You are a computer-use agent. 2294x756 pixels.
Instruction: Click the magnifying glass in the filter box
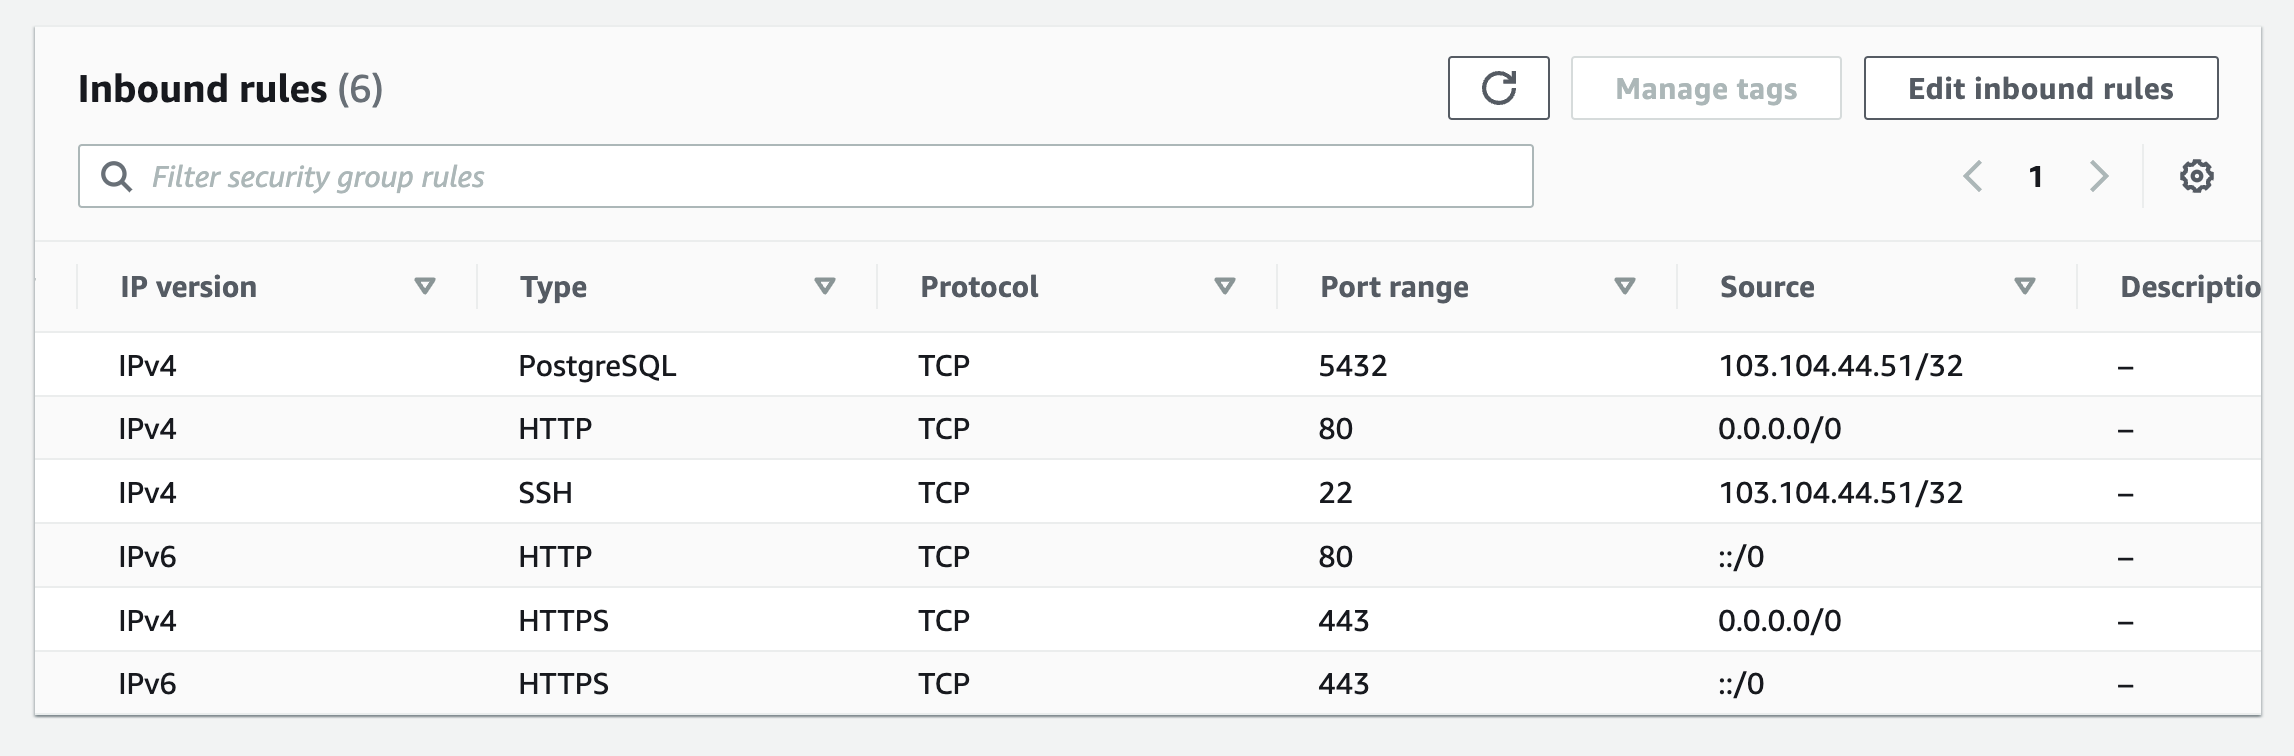click(x=117, y=176)
